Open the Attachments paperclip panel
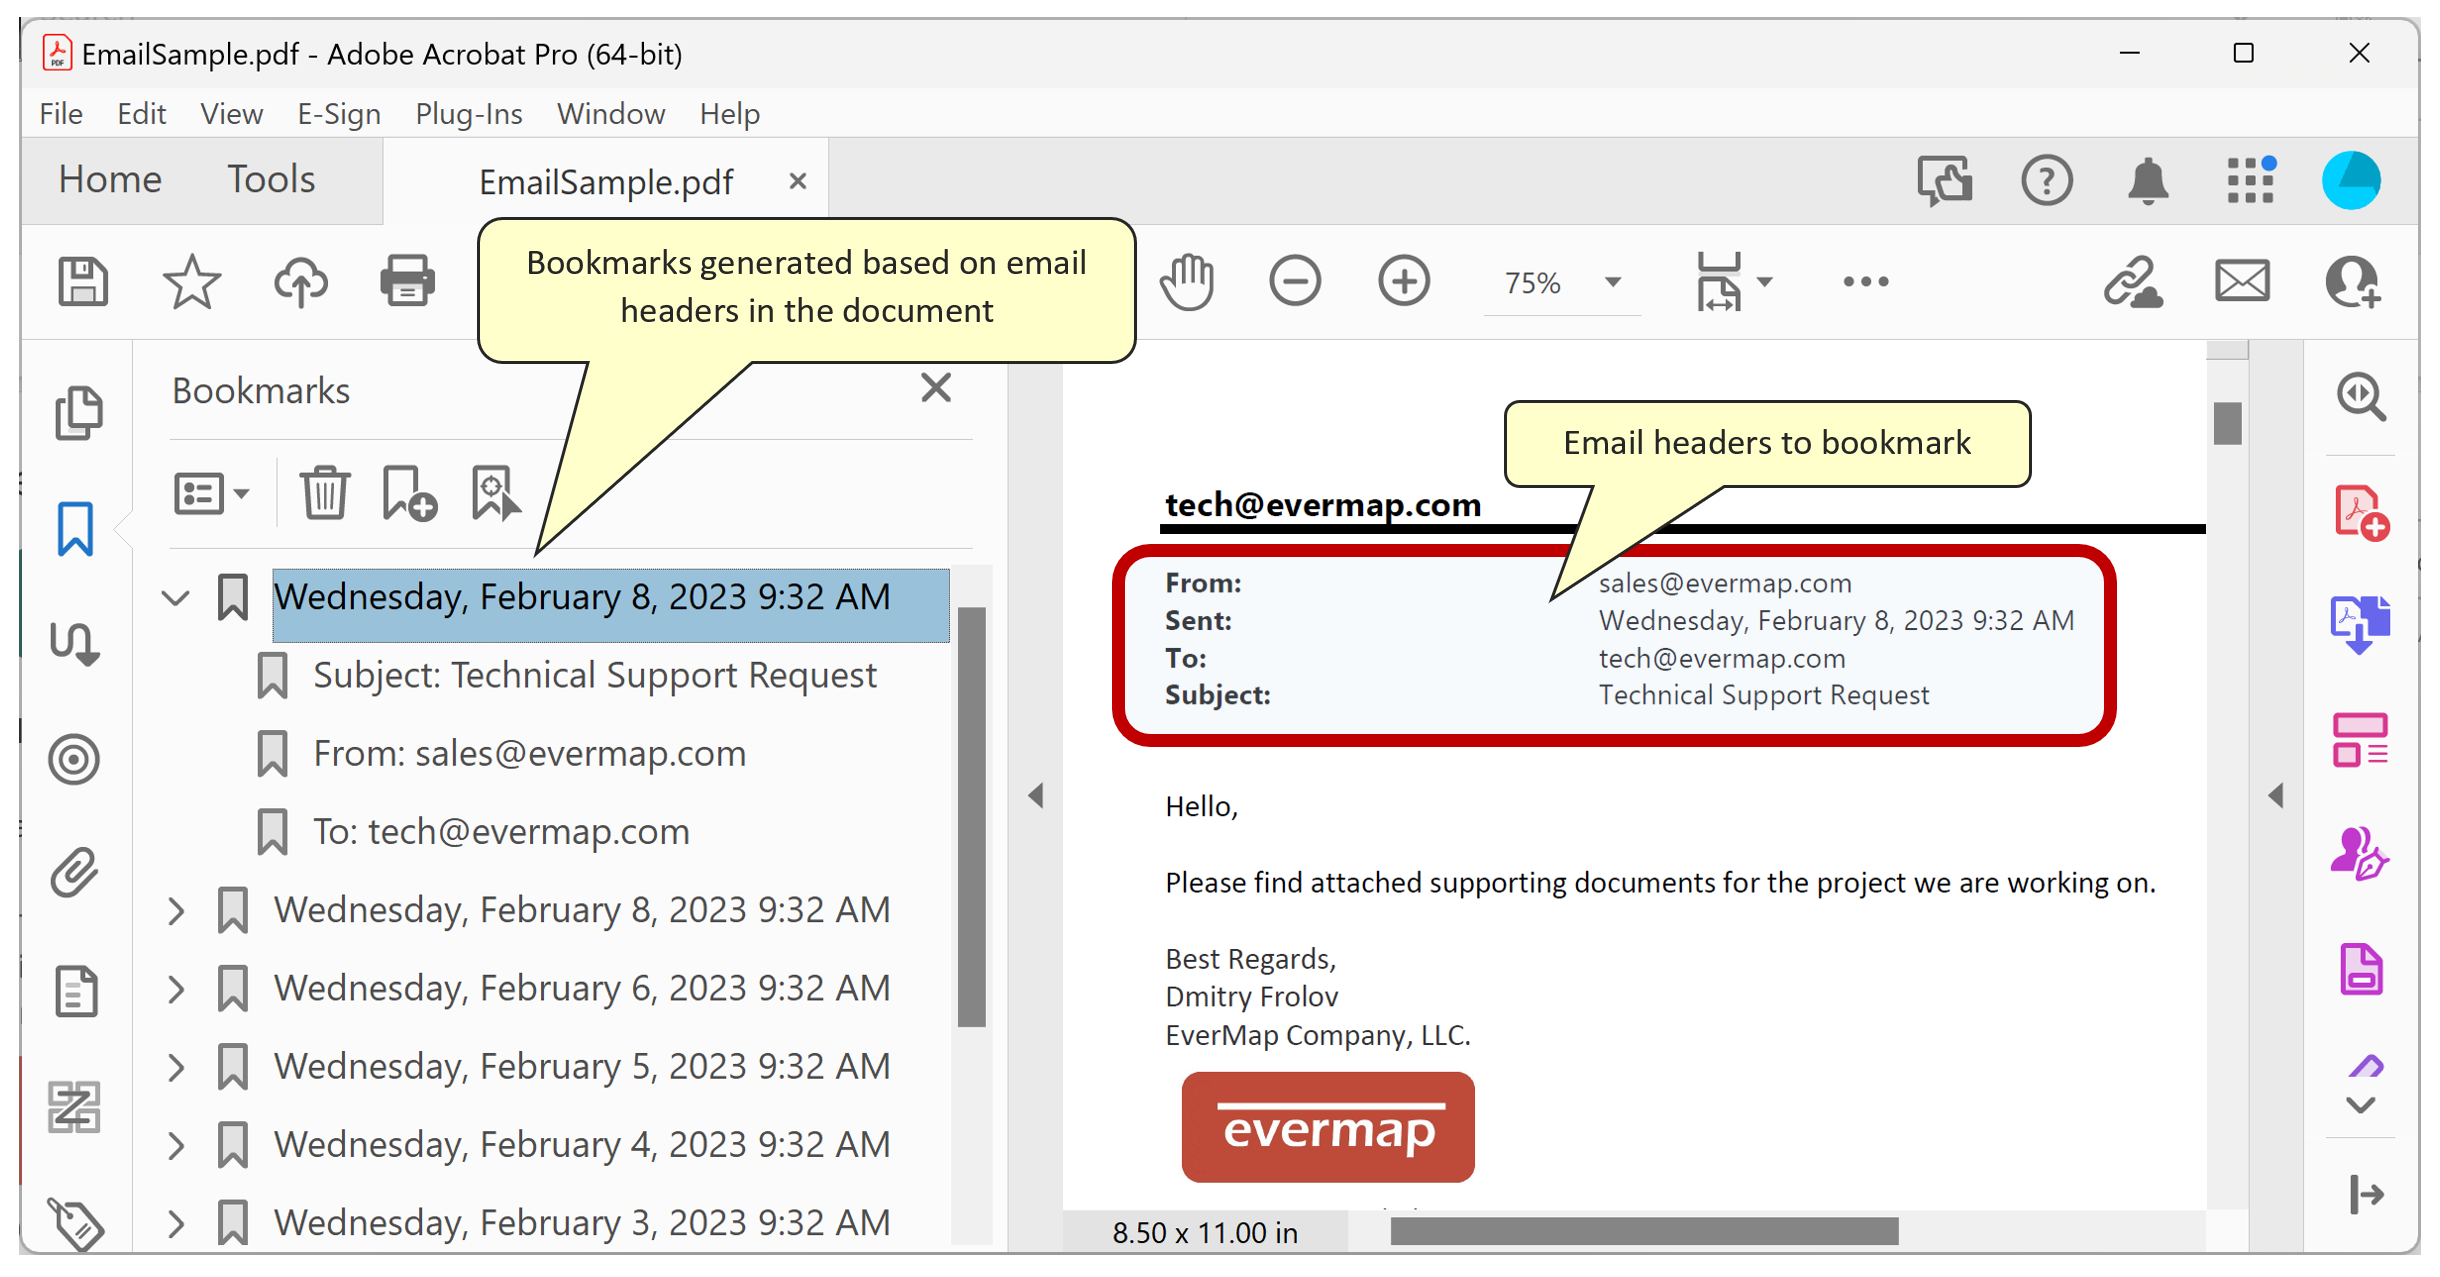Image resolution: width=2440 pixels, height=1277 pixels. click(75, 873)
